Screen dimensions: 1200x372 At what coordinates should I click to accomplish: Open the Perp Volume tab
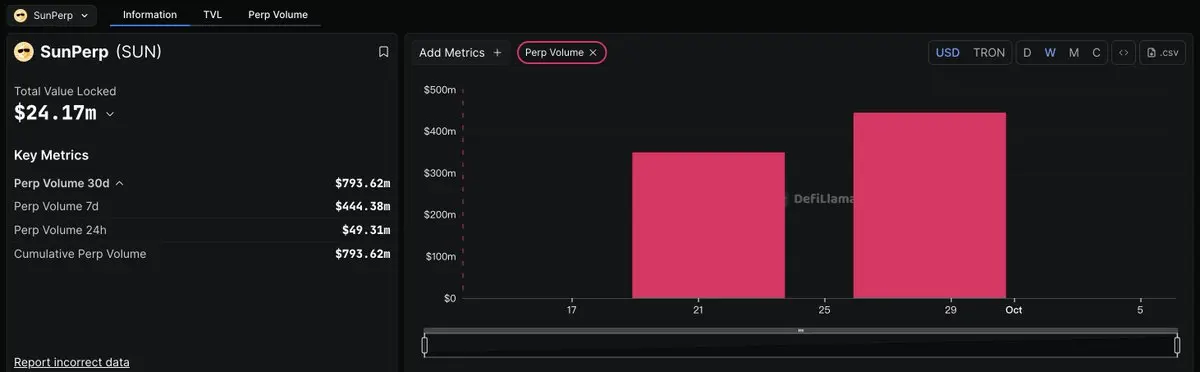tap(278, 15)
